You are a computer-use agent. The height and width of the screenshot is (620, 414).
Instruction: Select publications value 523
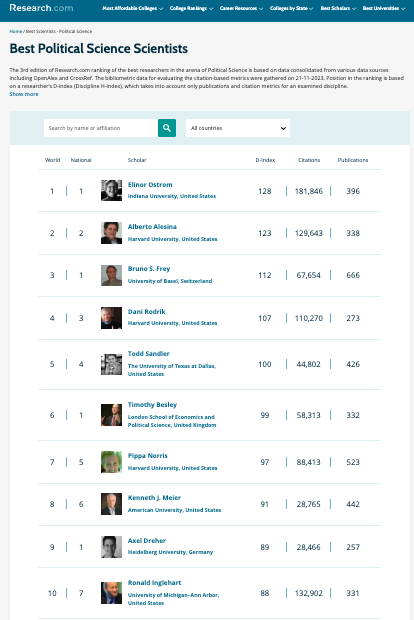tap(353, 462)
